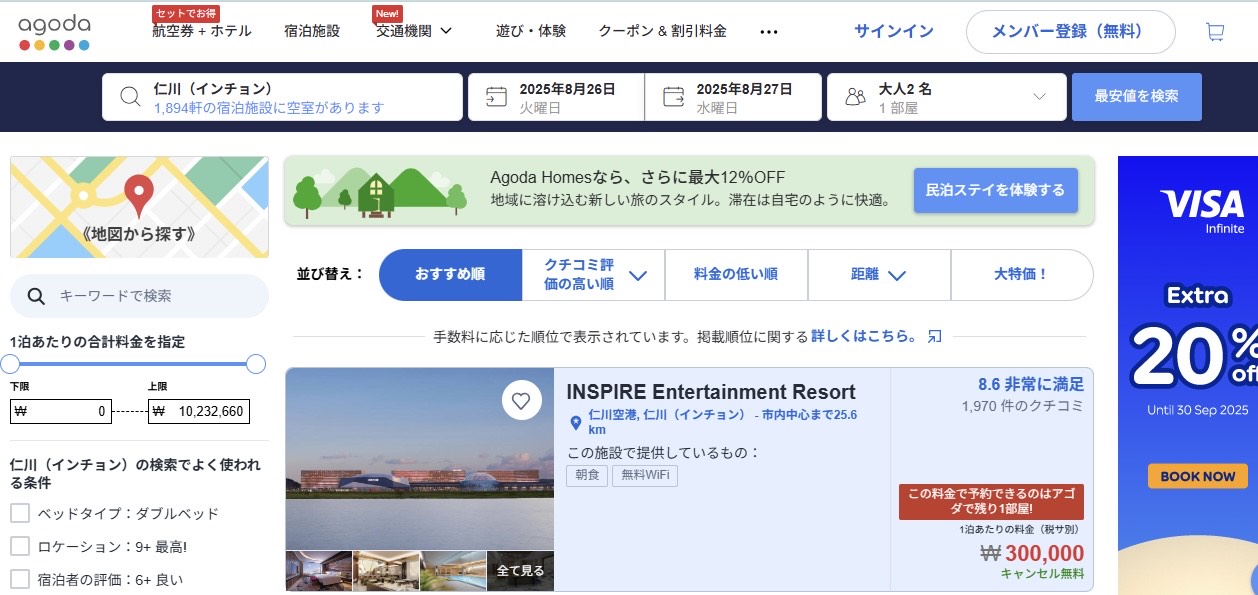Click INSPIRE Entertainment Resort title
The width and height of the screenshot is (1258, 595).
click(x=711, y=392)
